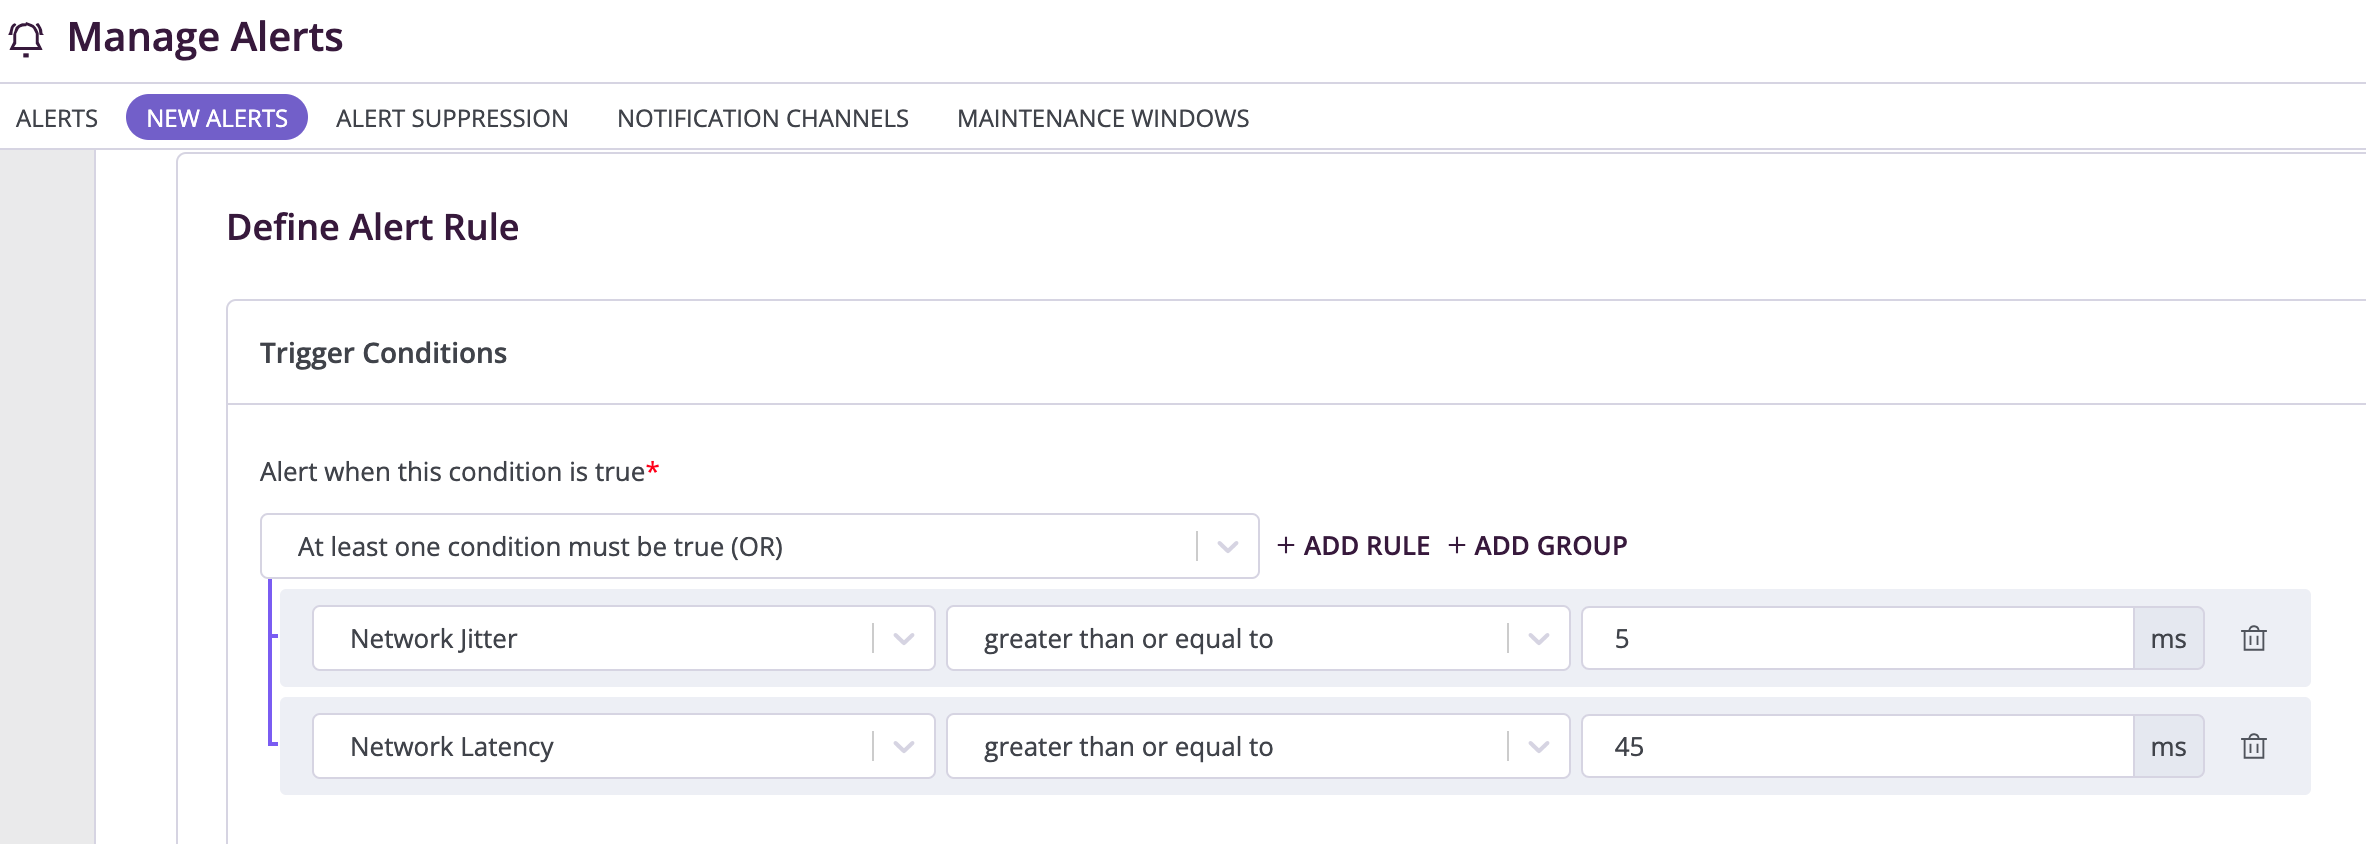Click the jitter threshold field showing 5
Image resolution: width=2366 pixels, height=844 pixels.
1858,638
